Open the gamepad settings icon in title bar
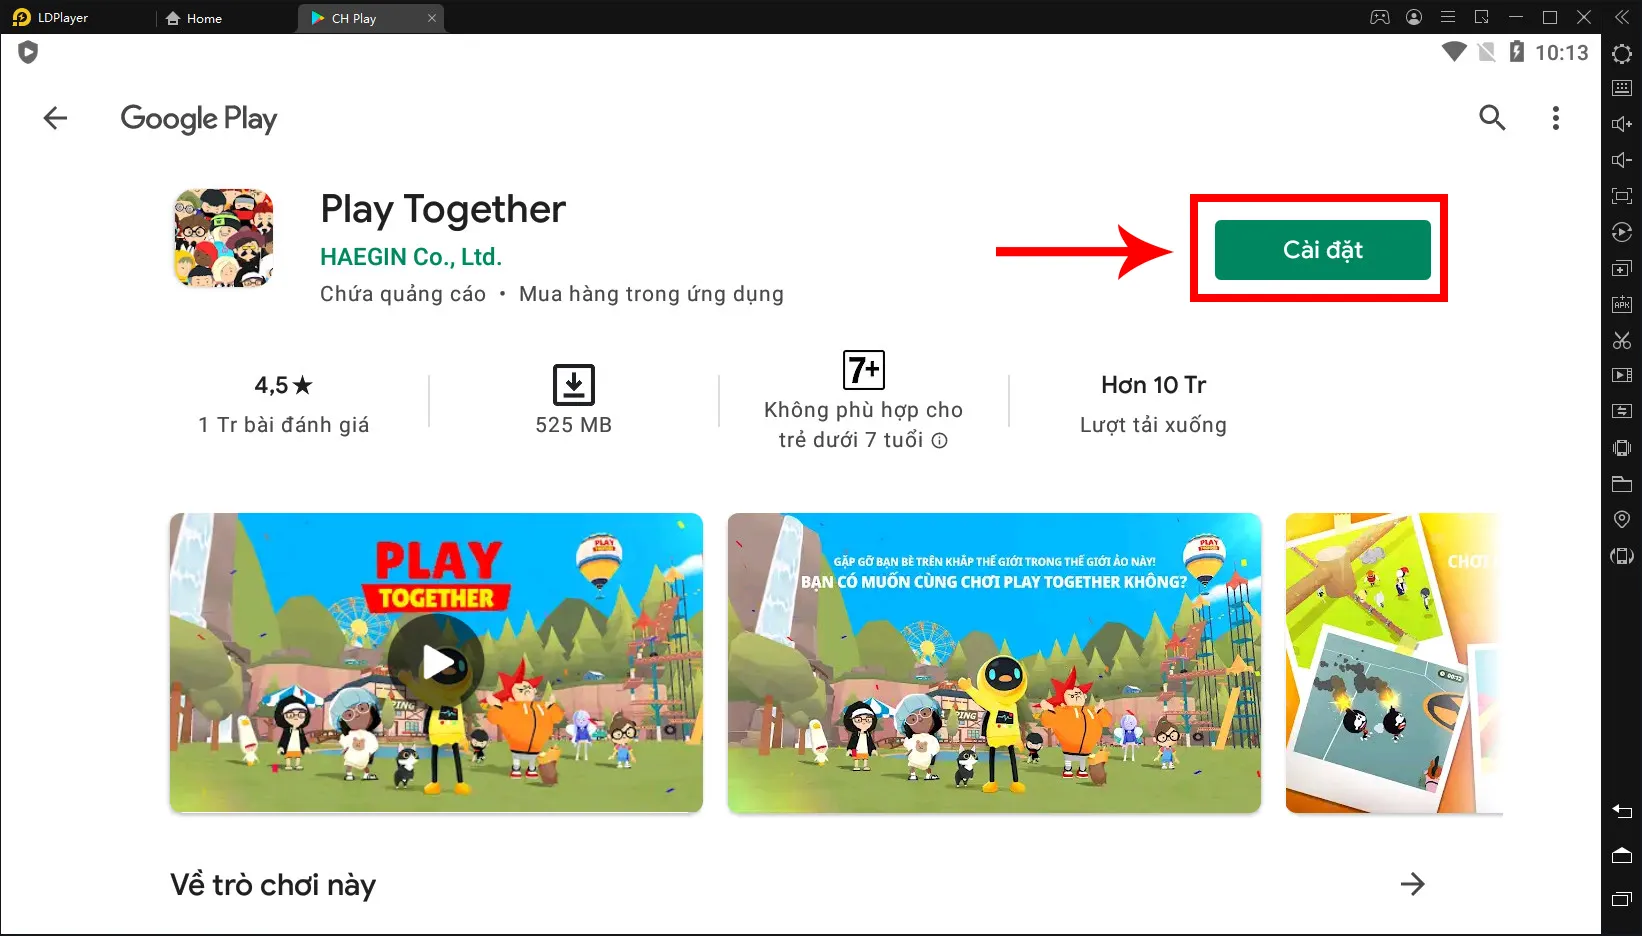This screenshot has width=1642, height=936. tap(1380, 18)
